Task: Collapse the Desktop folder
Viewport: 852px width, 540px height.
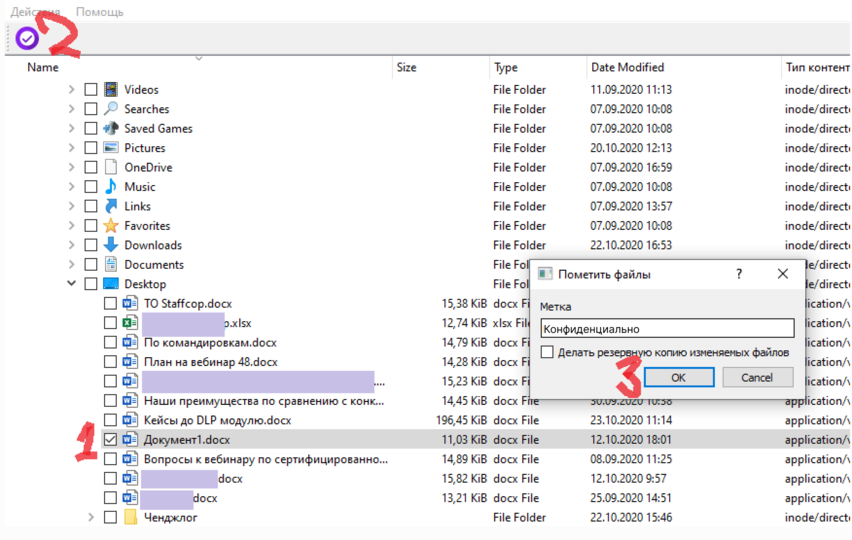Action: click(x=71, y=284)
